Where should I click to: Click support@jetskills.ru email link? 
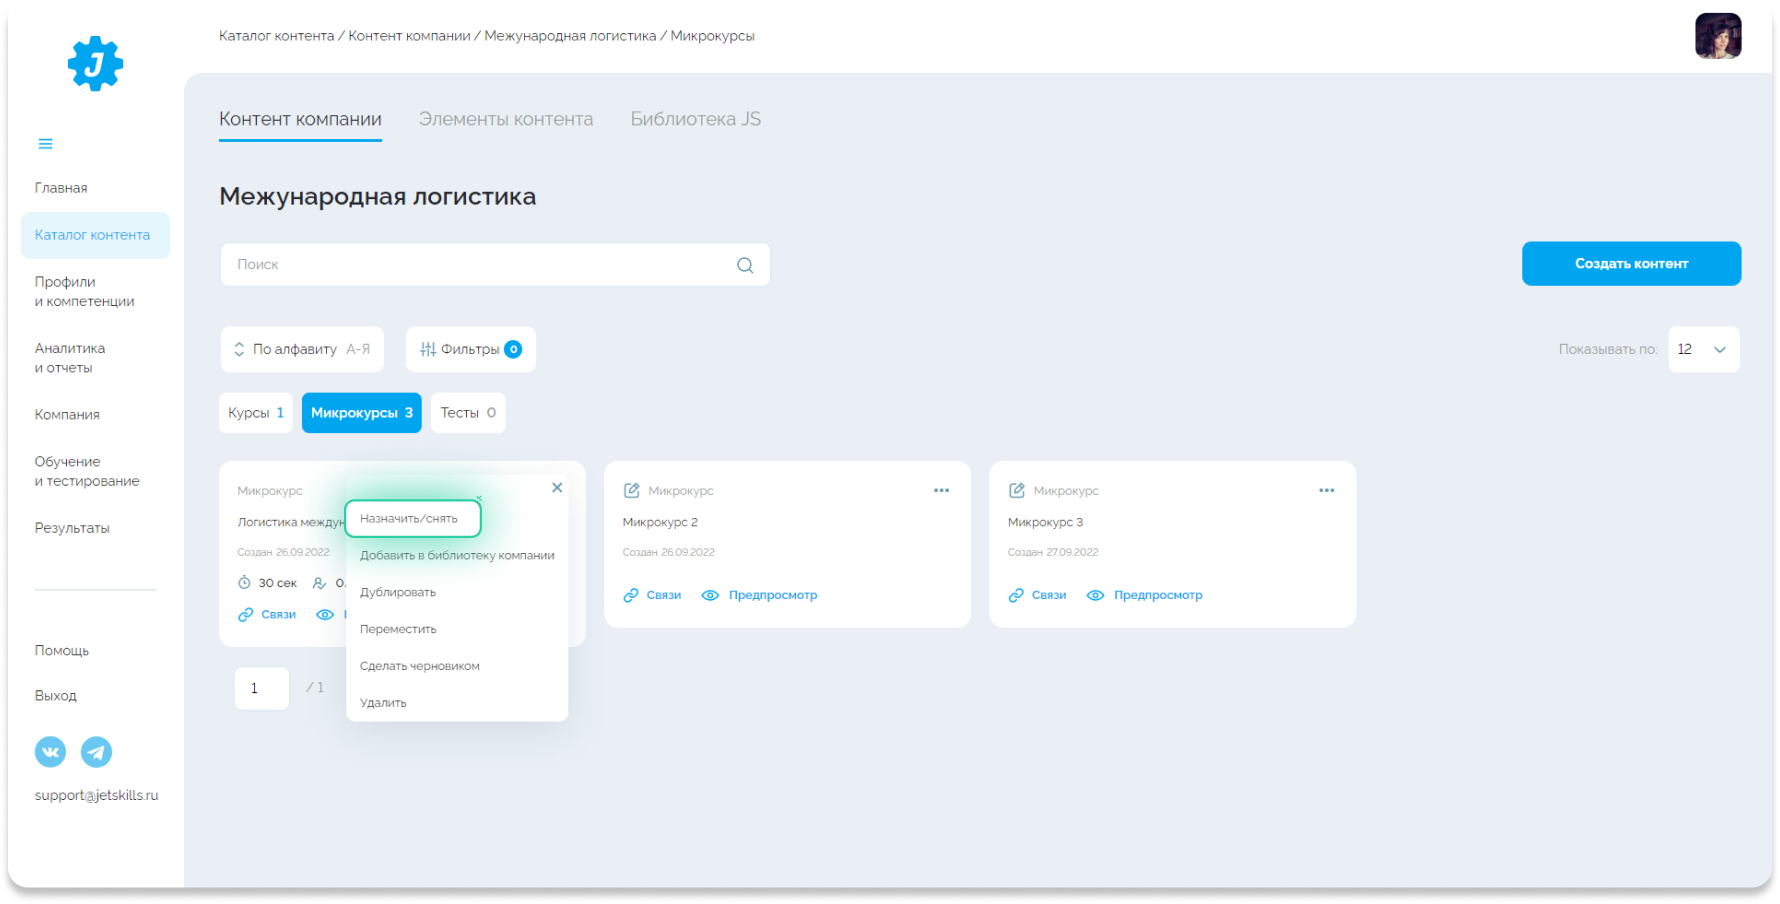tap(96, 796)
